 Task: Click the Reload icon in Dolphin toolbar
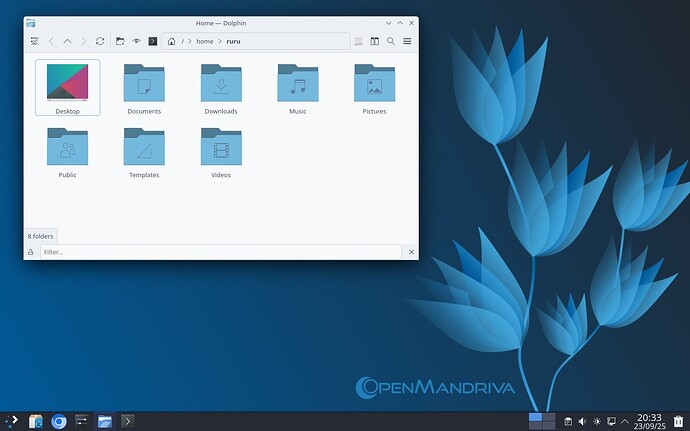tap(100, 41)
